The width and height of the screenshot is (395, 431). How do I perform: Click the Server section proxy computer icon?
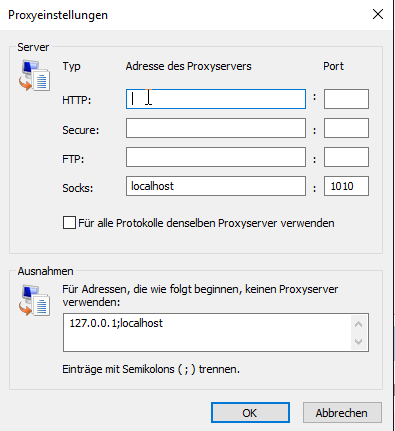(34, 75)
